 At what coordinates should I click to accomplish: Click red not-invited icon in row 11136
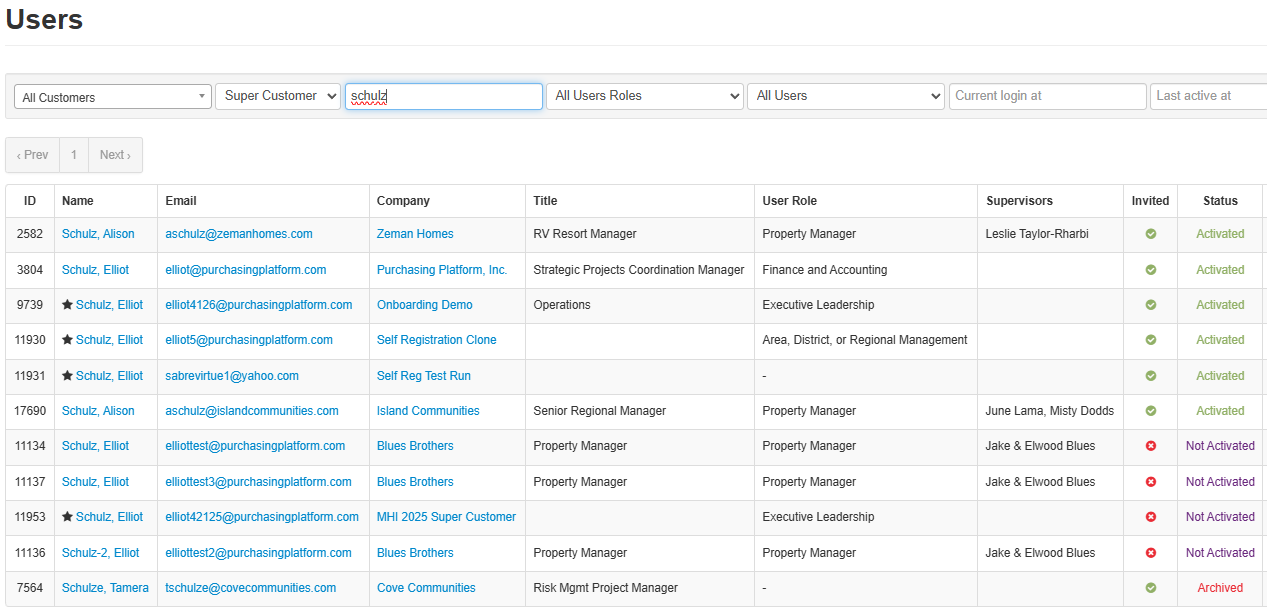click(1150, 553)
